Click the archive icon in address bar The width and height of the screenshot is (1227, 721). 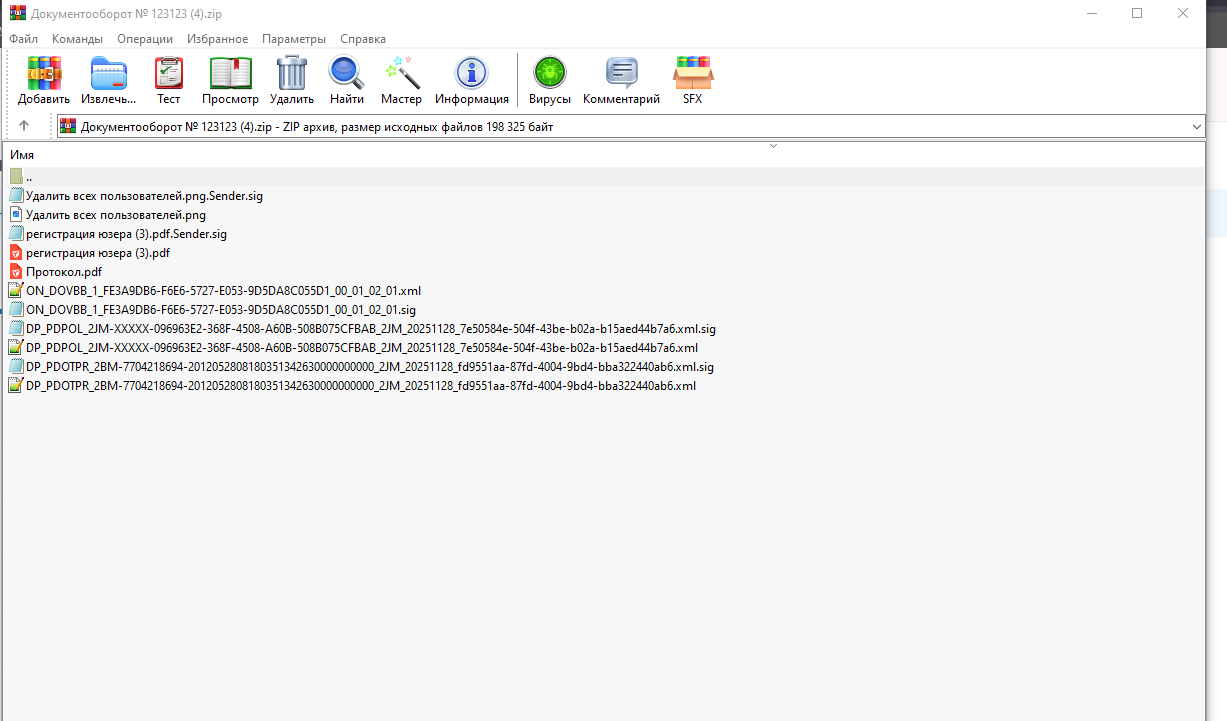tap(68, 127)
